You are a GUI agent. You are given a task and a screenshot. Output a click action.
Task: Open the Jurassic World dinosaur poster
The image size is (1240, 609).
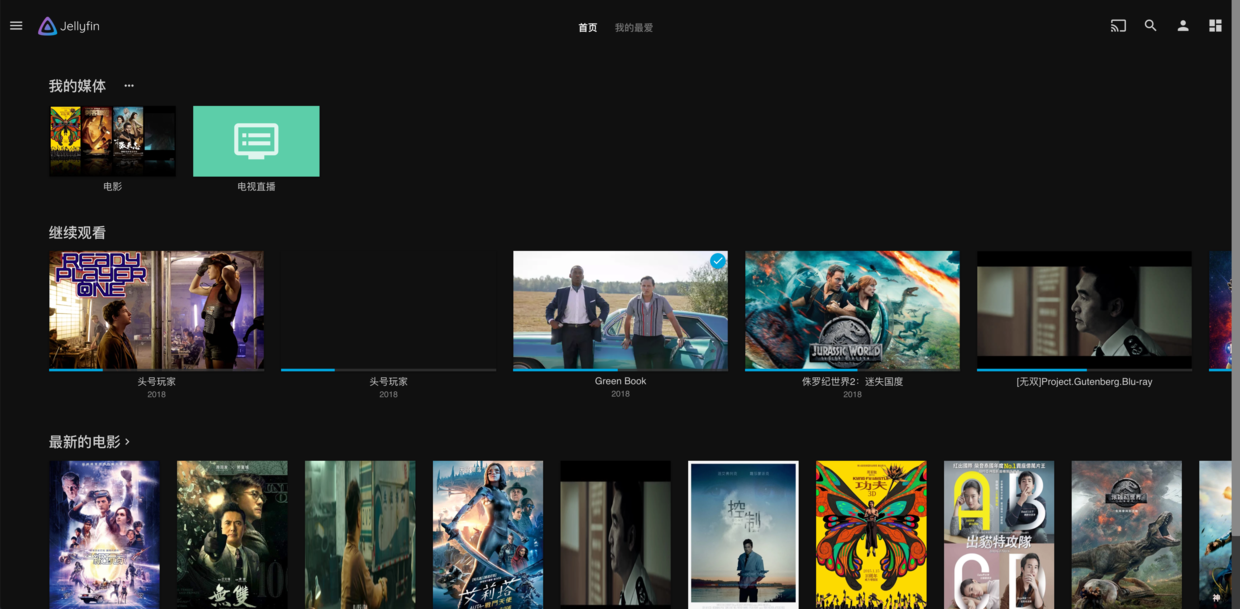coord(1127,535)
